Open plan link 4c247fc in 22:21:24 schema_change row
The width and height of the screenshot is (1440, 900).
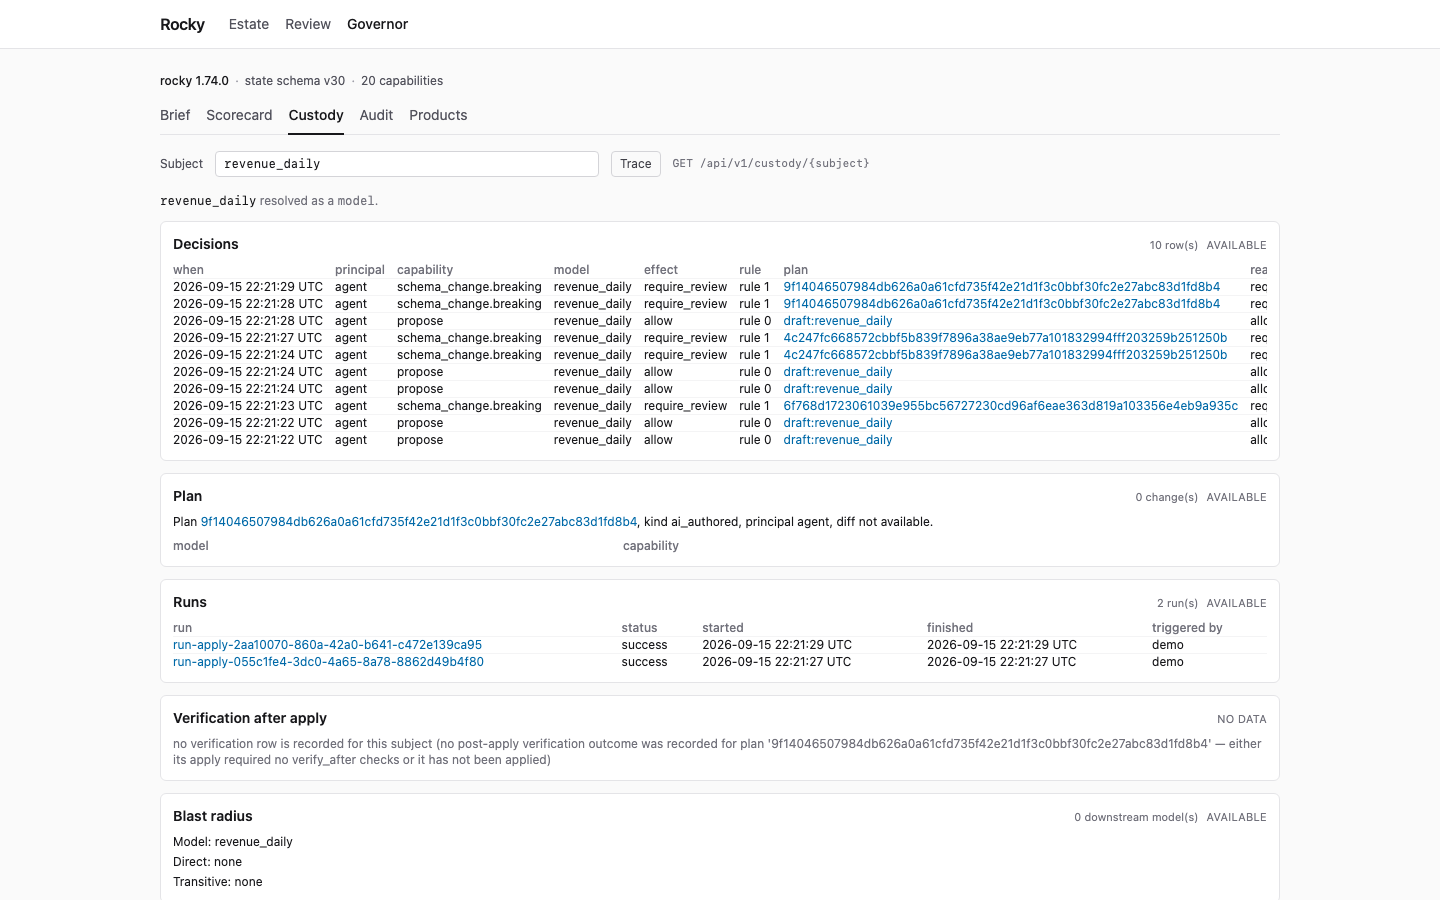(1005, 355)
